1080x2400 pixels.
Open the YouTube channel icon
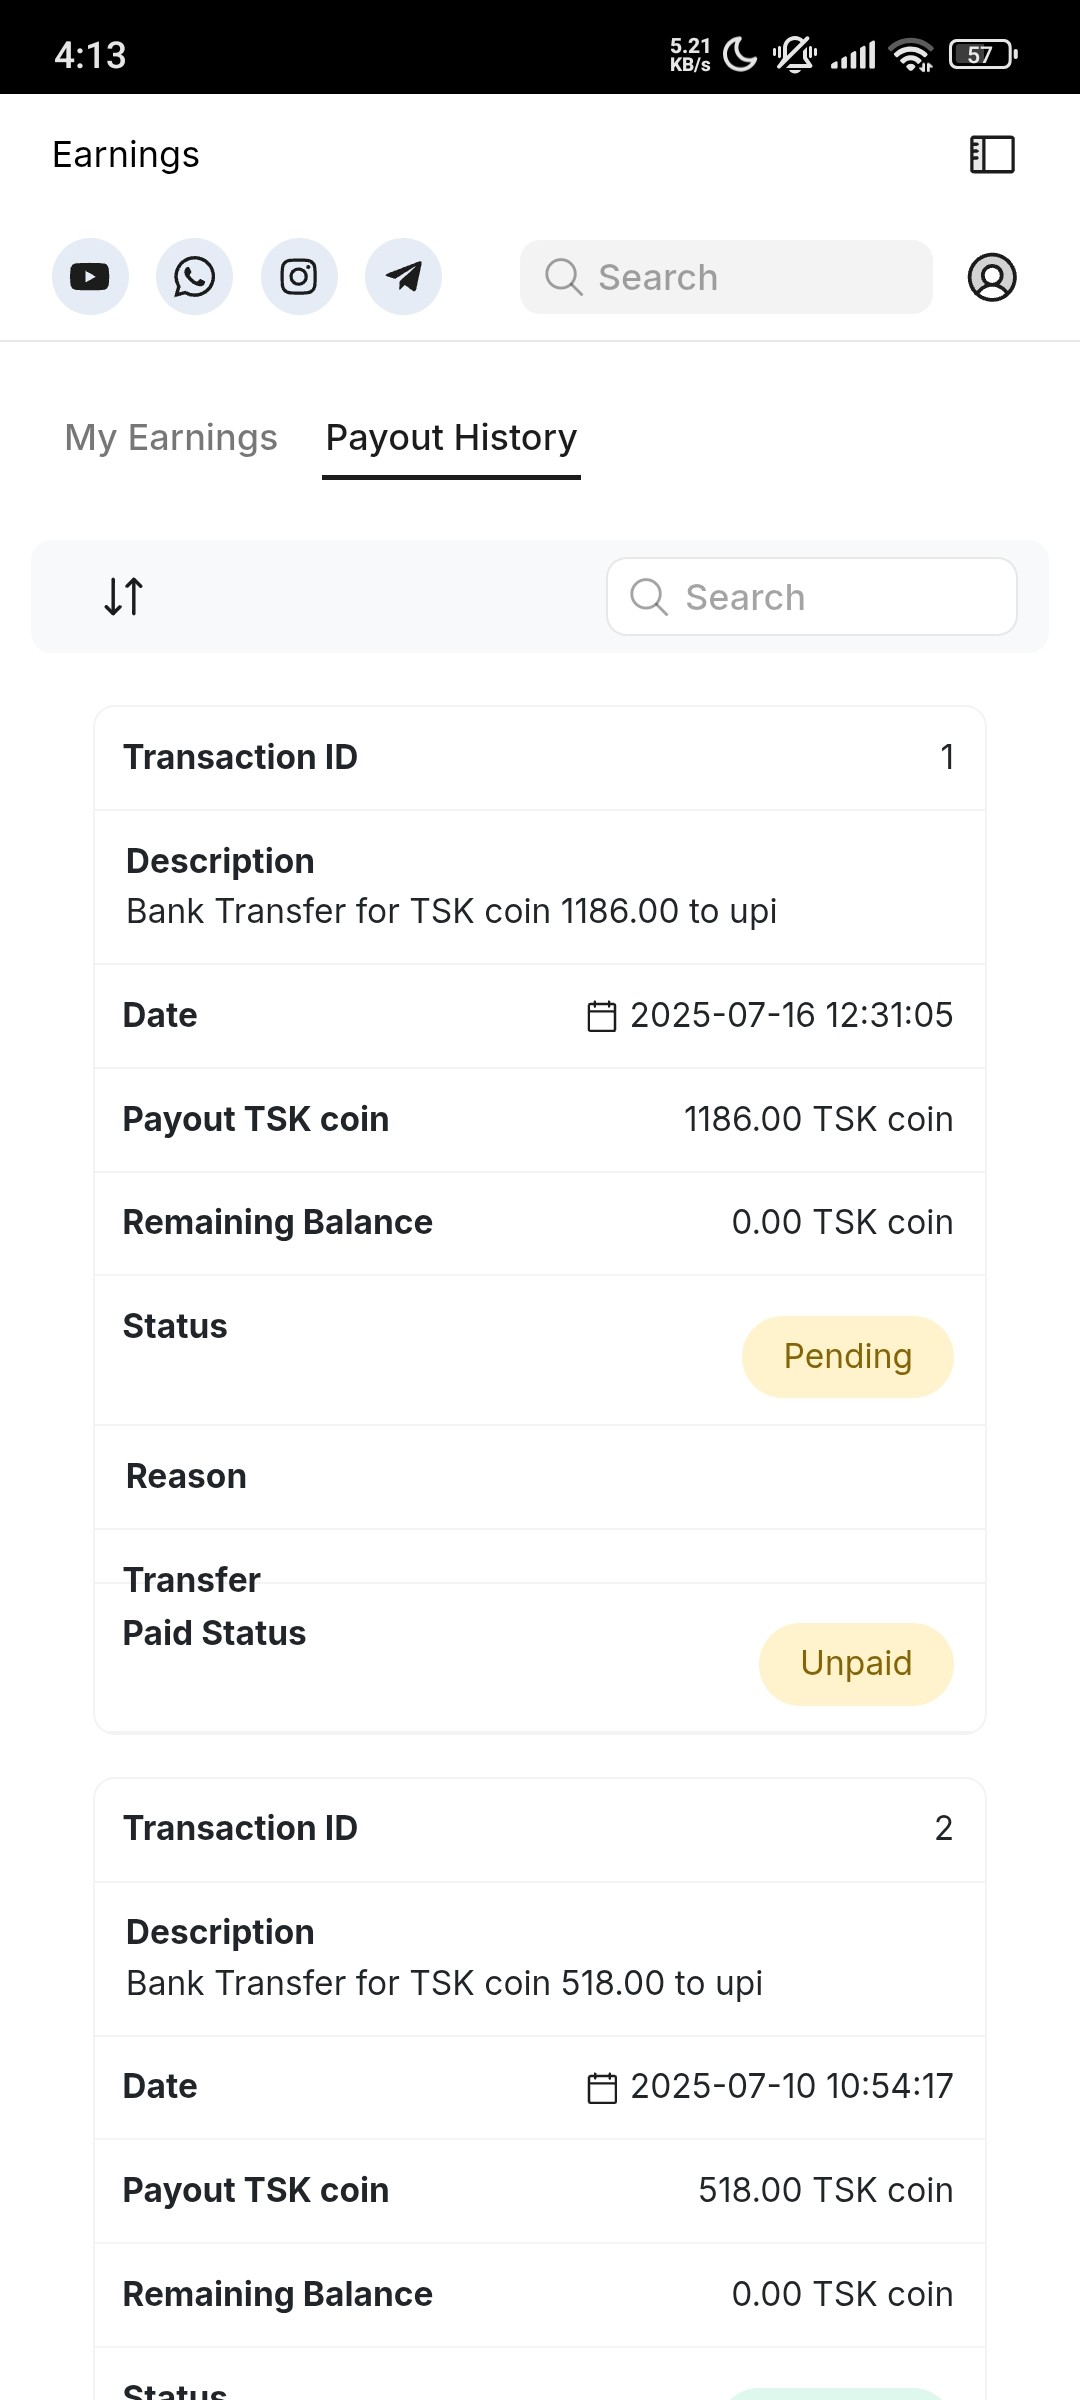pyautogui.click(x=90, y=277)
